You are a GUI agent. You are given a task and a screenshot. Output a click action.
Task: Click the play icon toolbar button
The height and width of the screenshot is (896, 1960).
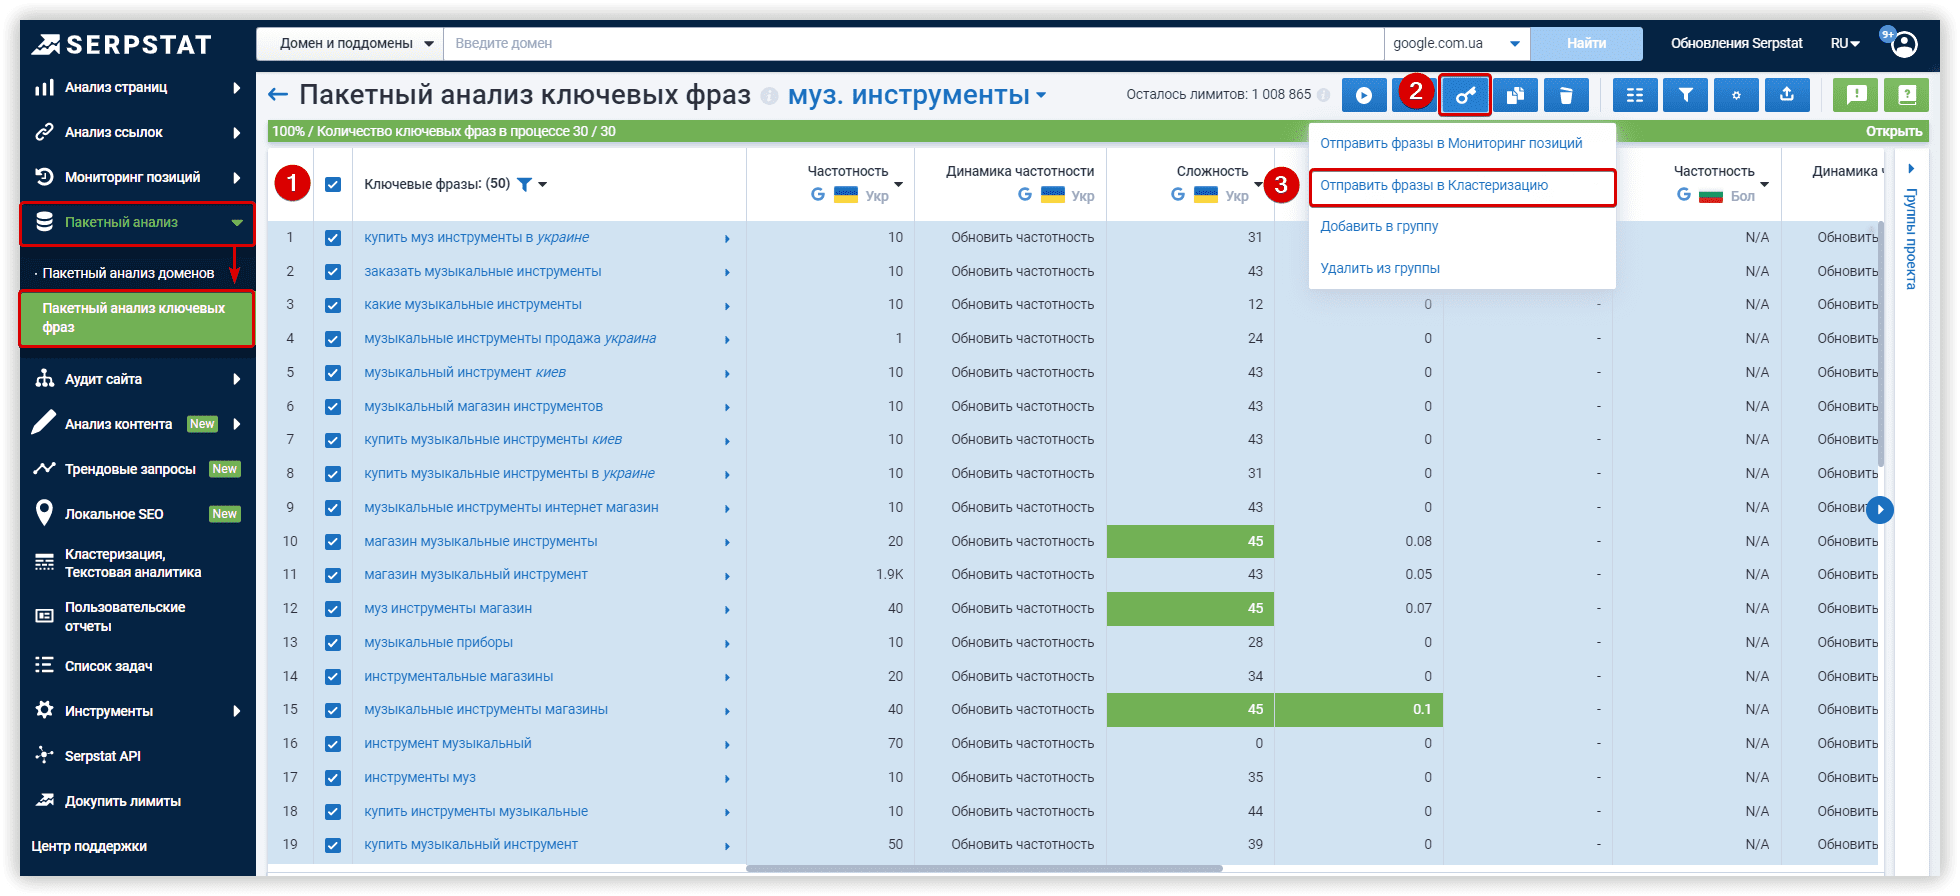(1364, 96)
